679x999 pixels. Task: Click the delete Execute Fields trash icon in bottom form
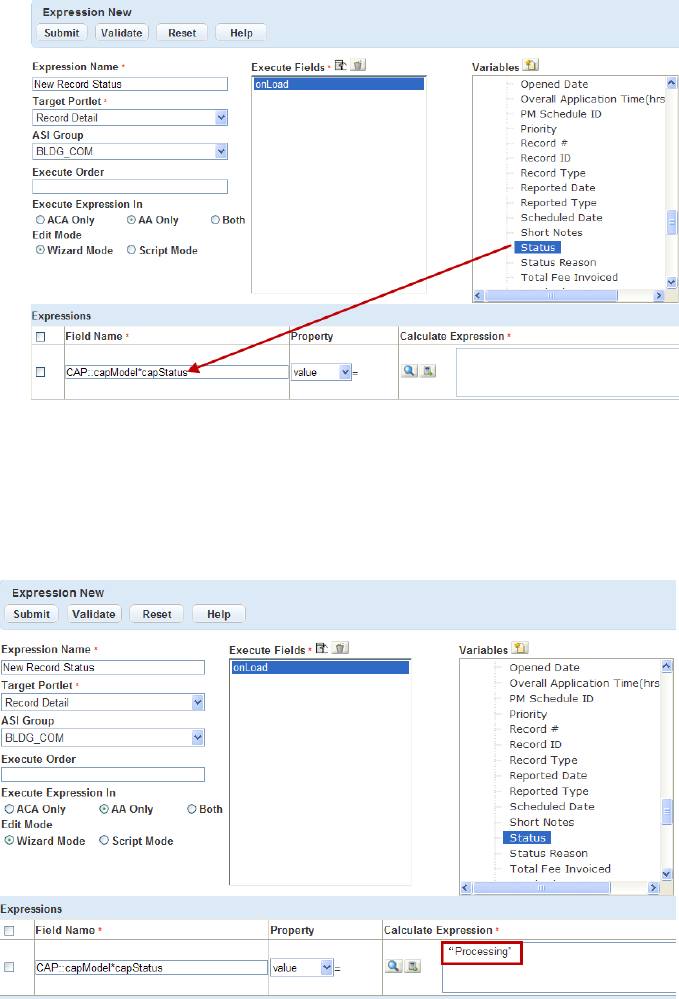[x=341, y=648]
